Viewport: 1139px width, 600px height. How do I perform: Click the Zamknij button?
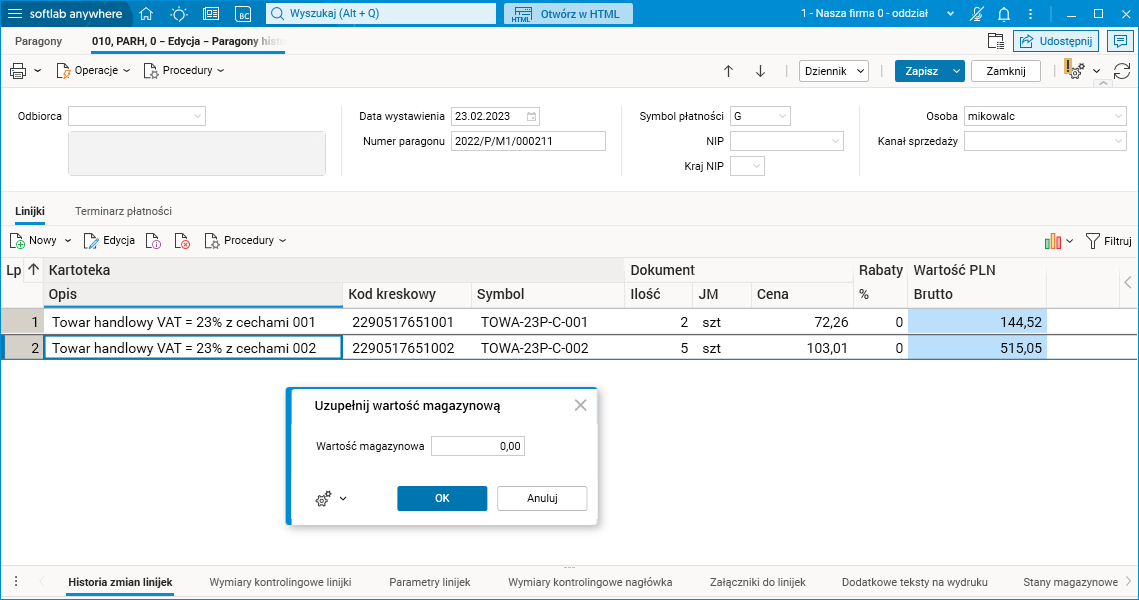(1006, 71)
